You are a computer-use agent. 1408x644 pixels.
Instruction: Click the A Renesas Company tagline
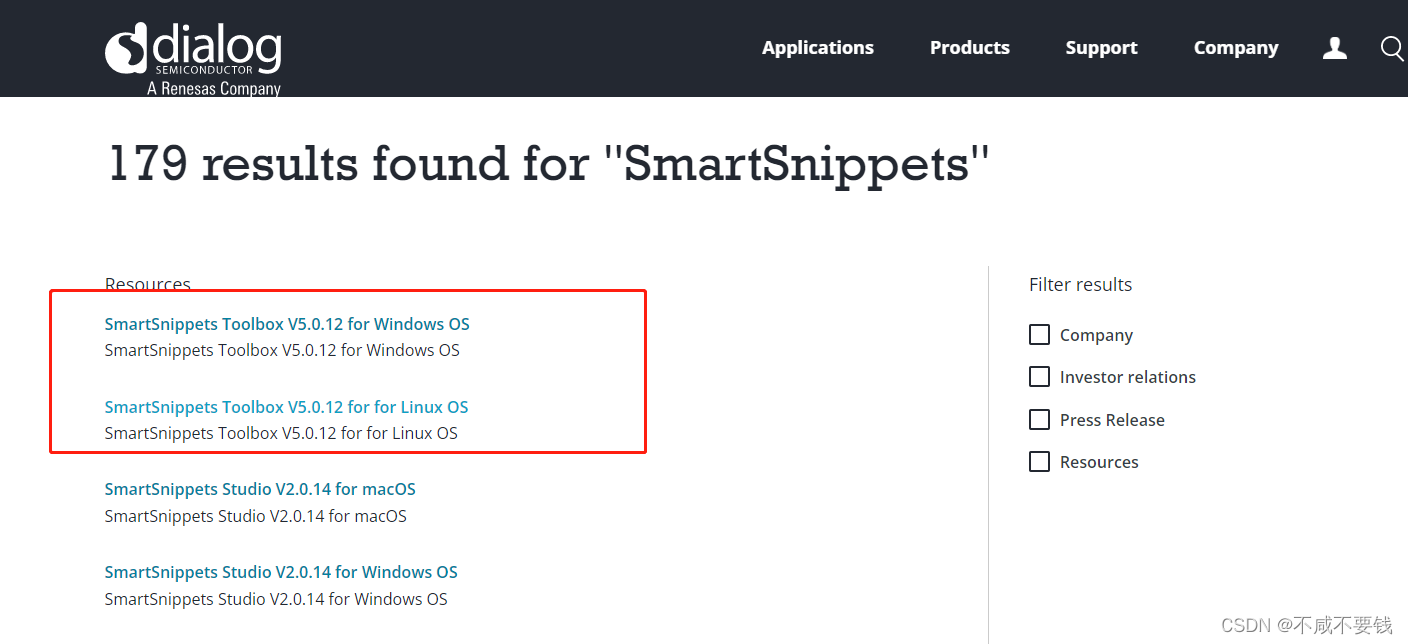[214, 88]
